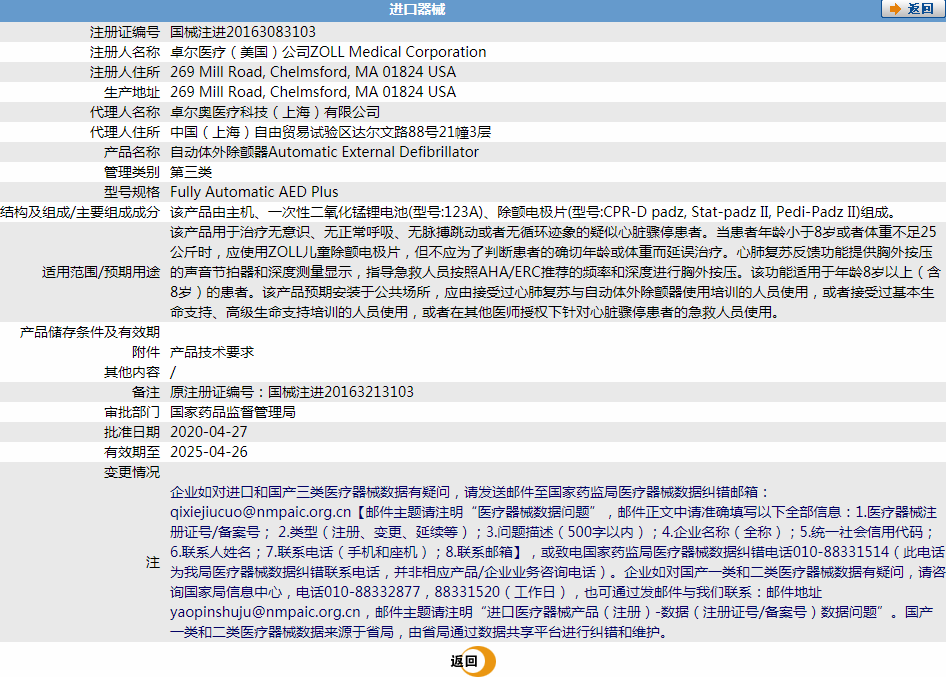
Task: Click 备注 label
Action: coord(146,392)
